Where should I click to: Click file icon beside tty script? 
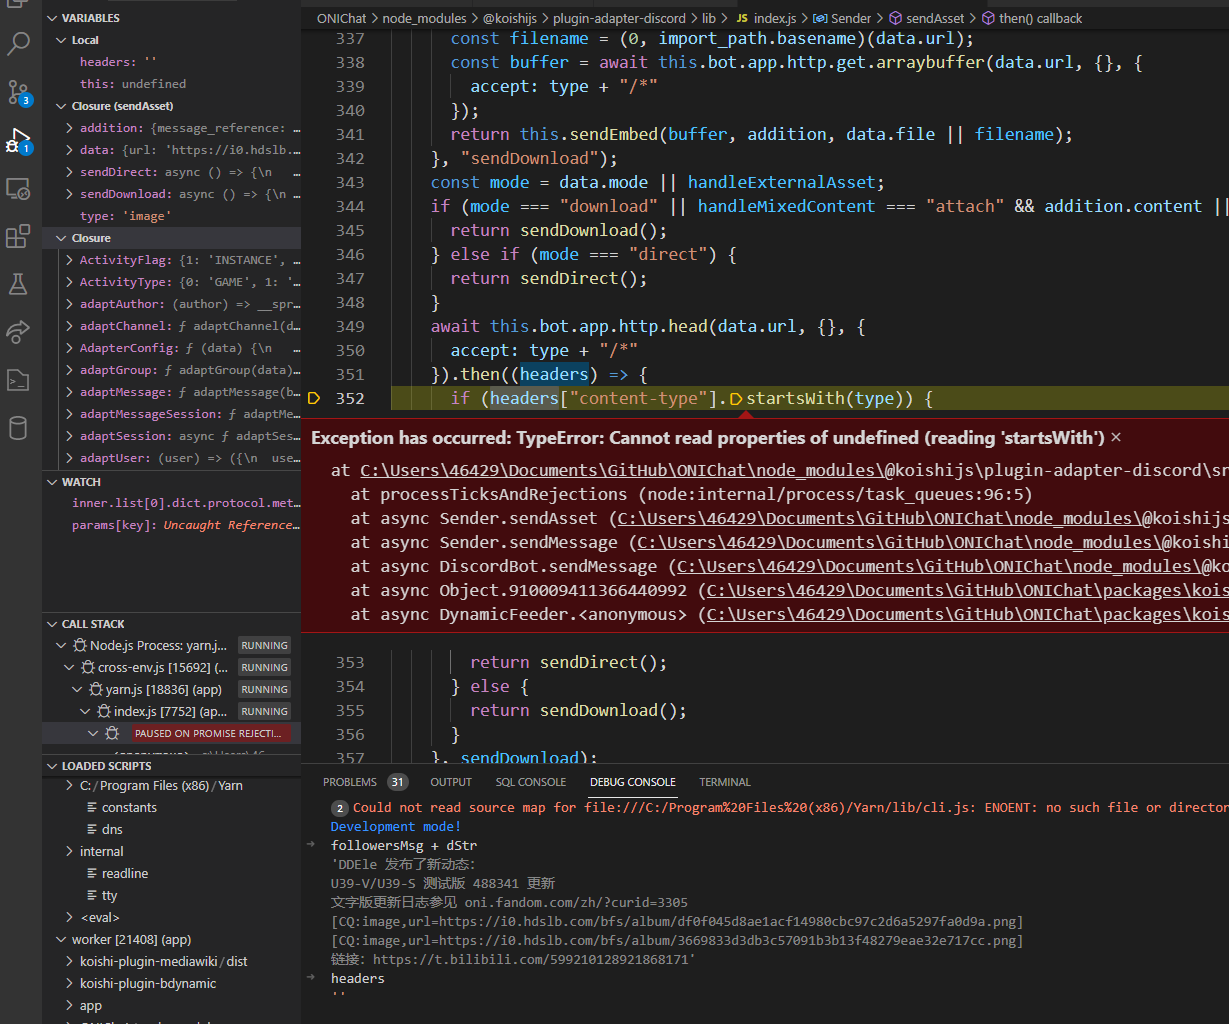92,896
